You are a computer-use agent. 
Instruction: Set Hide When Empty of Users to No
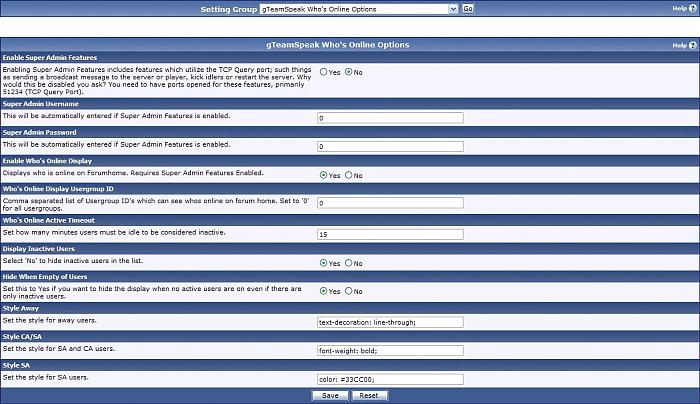pos(349,291)
